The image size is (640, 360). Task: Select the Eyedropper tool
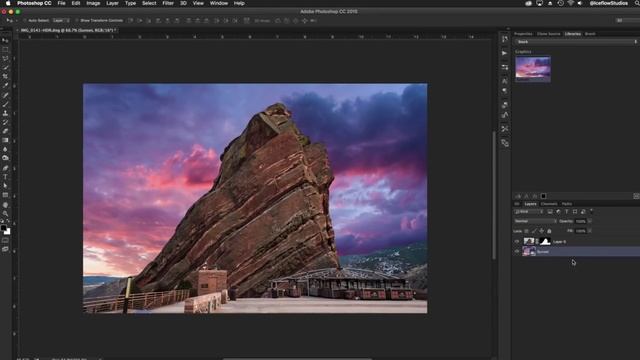[5, 85]
